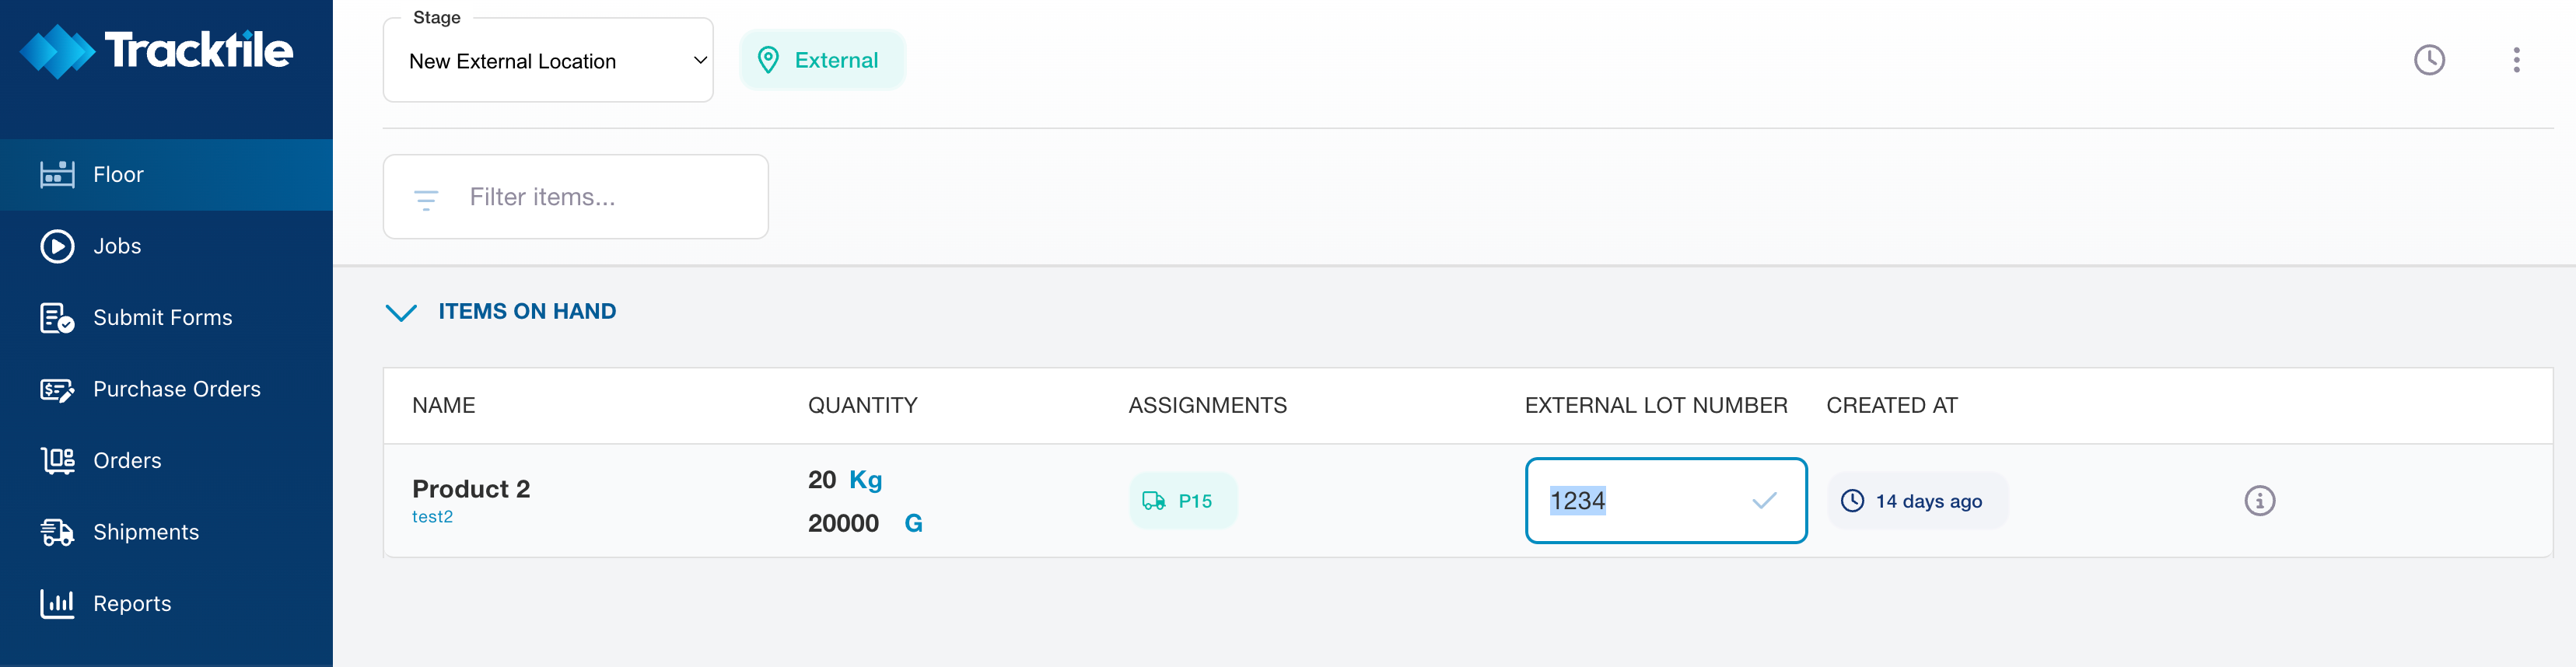Click the Shipments truck sidebar icon
The image size is (2576, 667).
click(57, 532)
